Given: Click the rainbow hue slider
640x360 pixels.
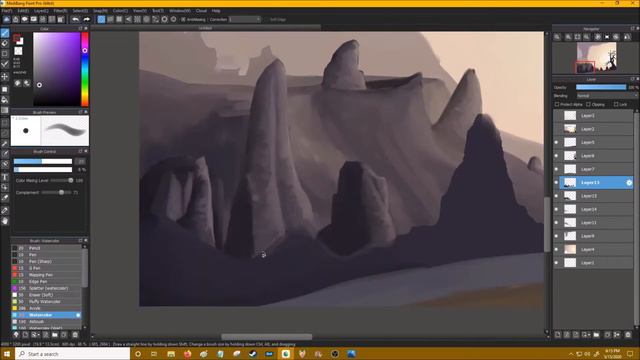Looking at the screenshot, I should click(x=84, y=69).
